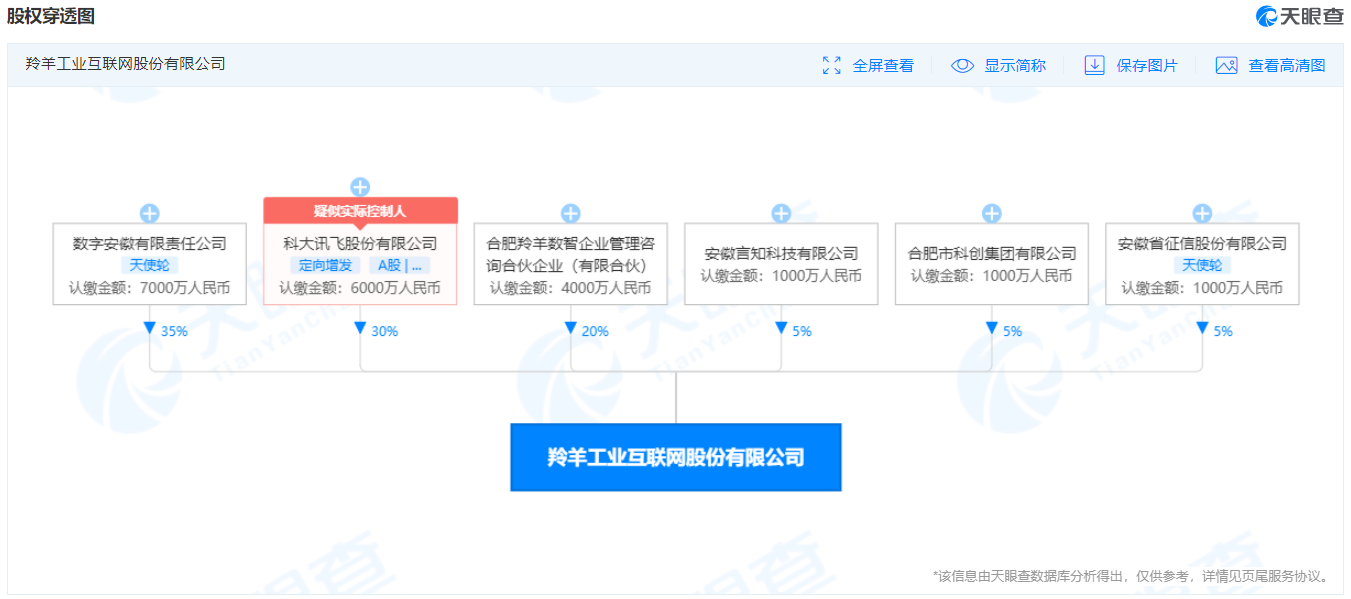Click the fullscreen view icon
Screen dimensions: 1351x599
click(831, 65)
